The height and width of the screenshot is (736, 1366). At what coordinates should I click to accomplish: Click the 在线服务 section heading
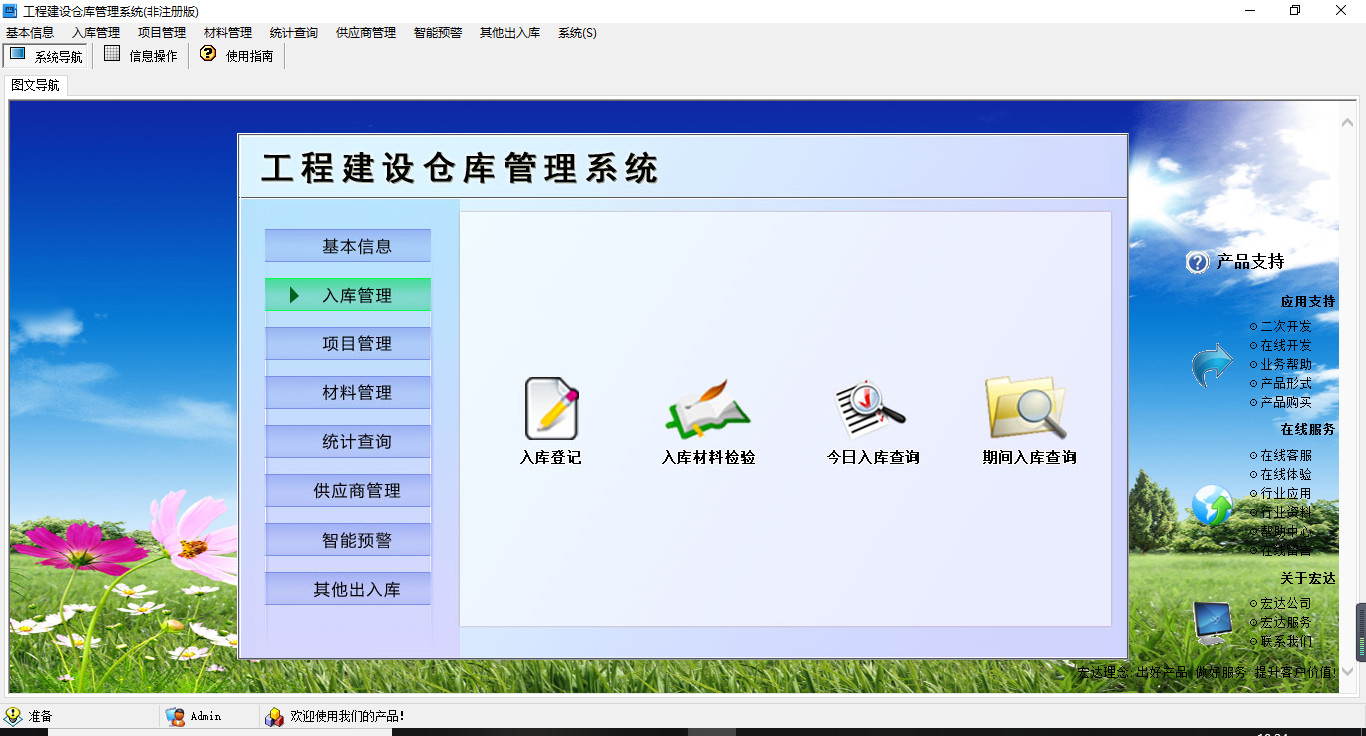click(x=1307, y=429)
